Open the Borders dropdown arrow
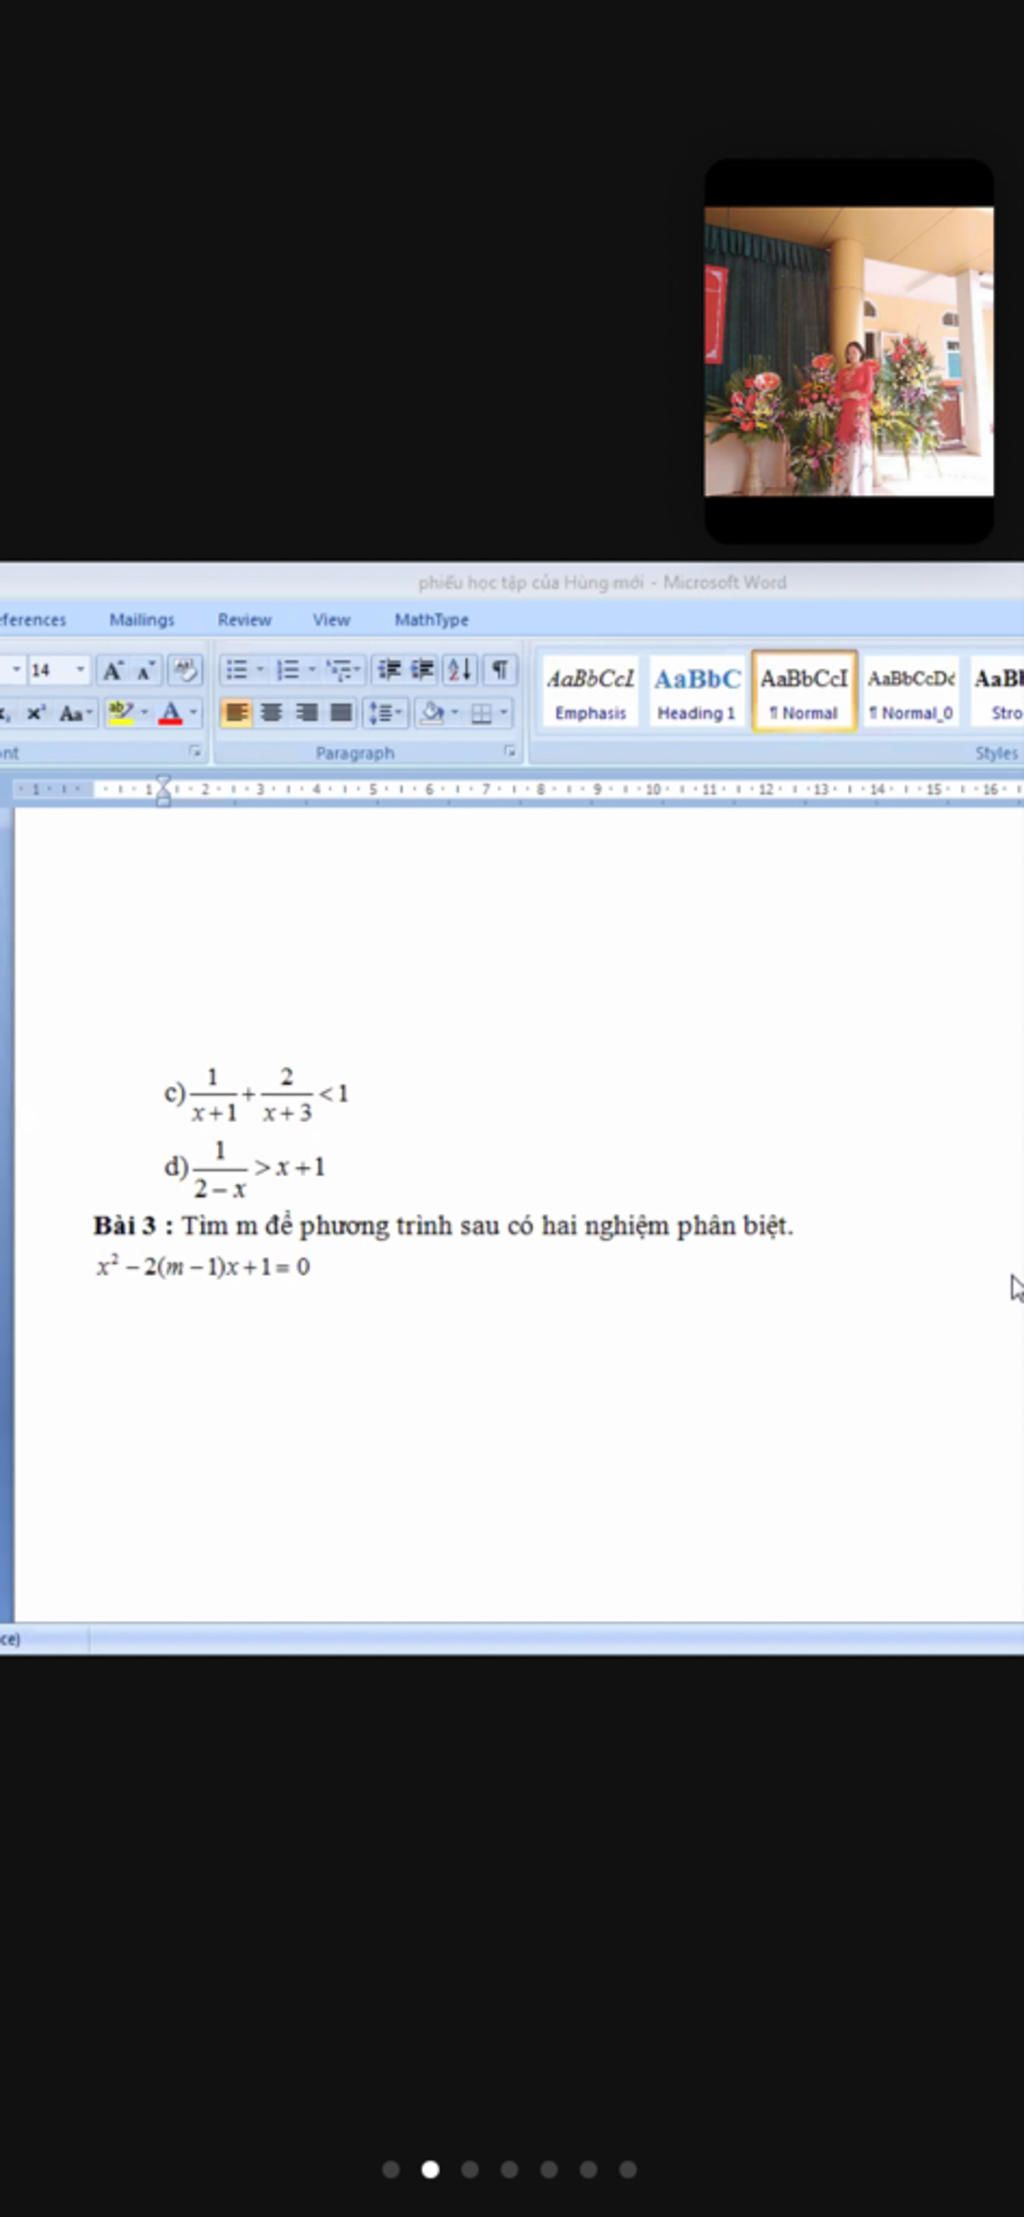 pyautogui.click(x=504, y=714)
